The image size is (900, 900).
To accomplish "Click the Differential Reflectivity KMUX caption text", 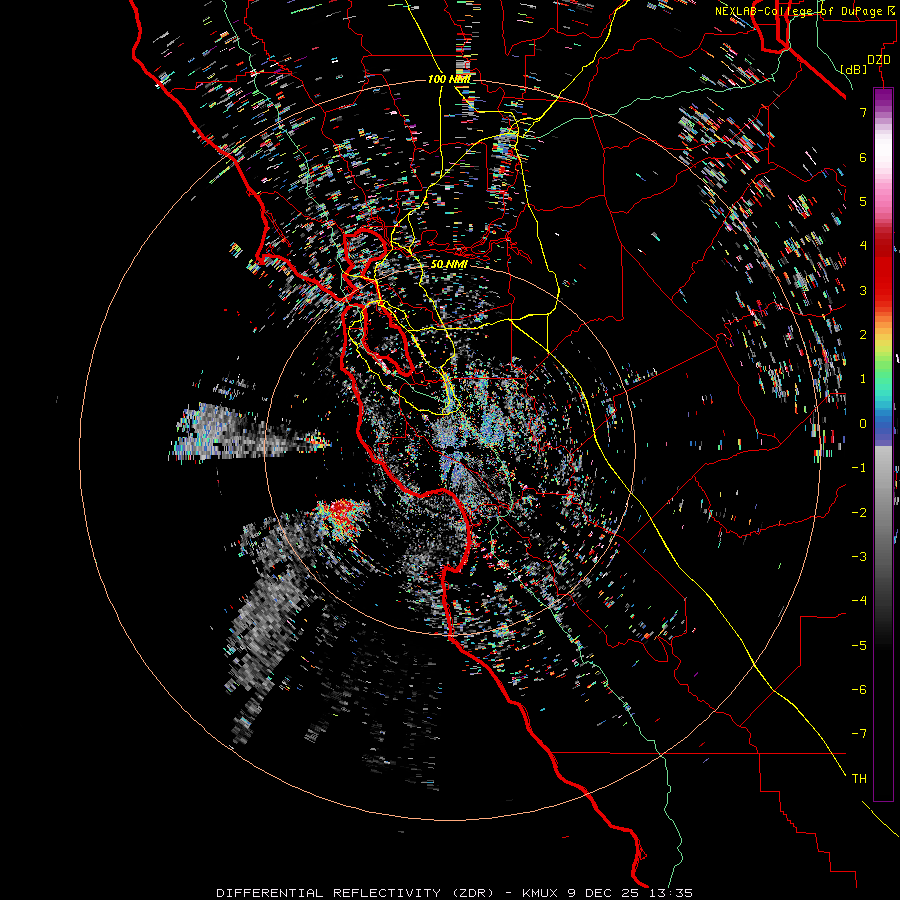I will click(455, 893).
